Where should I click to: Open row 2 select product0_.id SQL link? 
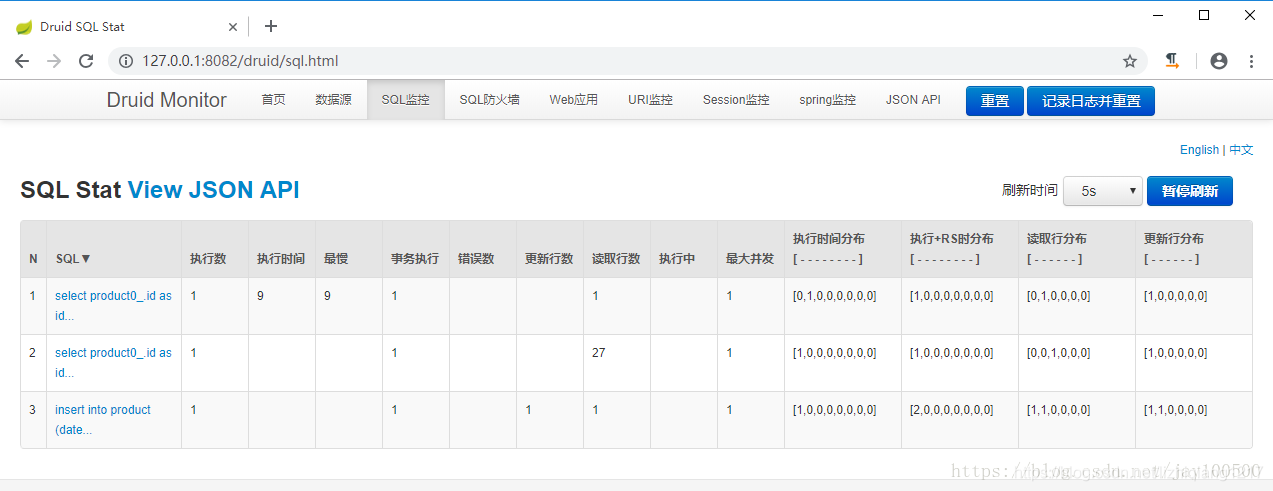pyautogui.click(x=113, y=363)
